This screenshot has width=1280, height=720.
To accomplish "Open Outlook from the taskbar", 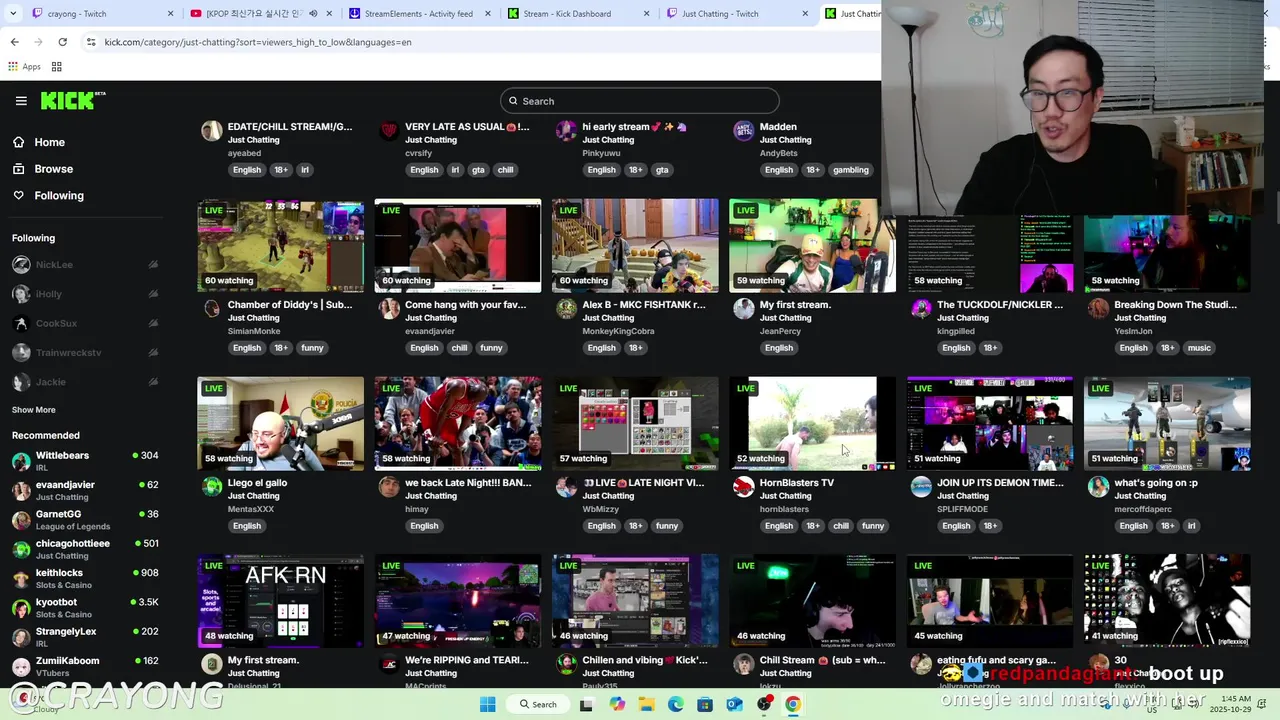I will pos(734,704).
